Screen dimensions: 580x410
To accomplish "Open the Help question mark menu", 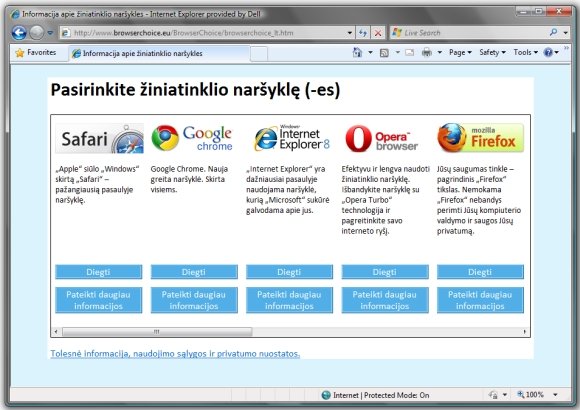I will (x=551, y=53).
